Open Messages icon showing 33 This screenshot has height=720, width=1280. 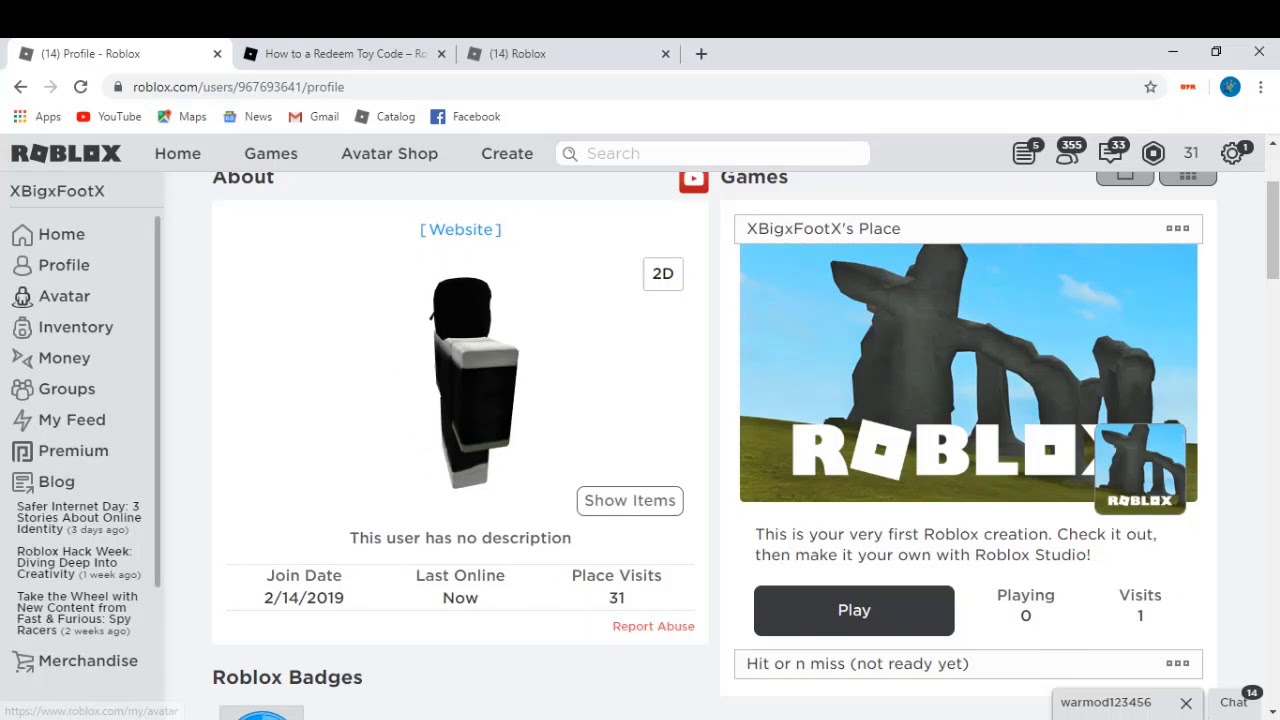tap(1111, 153)
